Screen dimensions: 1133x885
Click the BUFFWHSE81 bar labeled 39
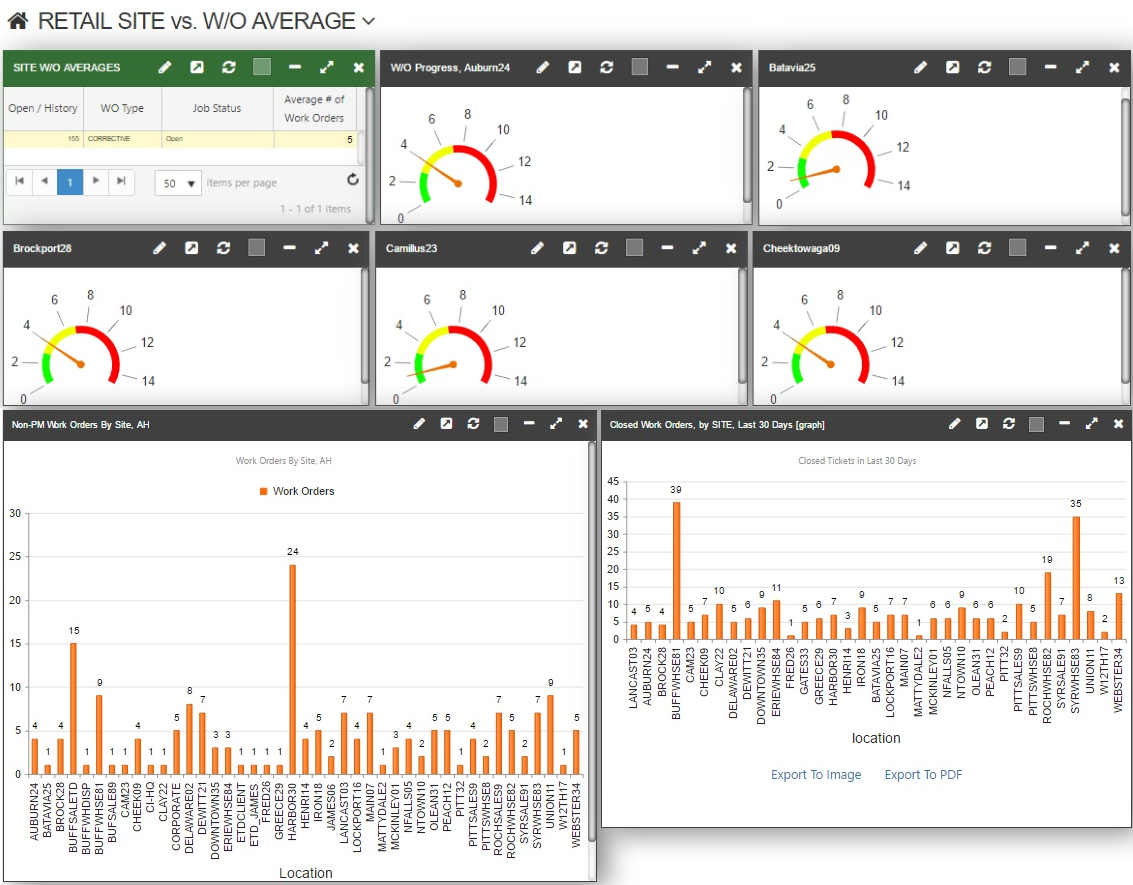[x=676, y=571]
